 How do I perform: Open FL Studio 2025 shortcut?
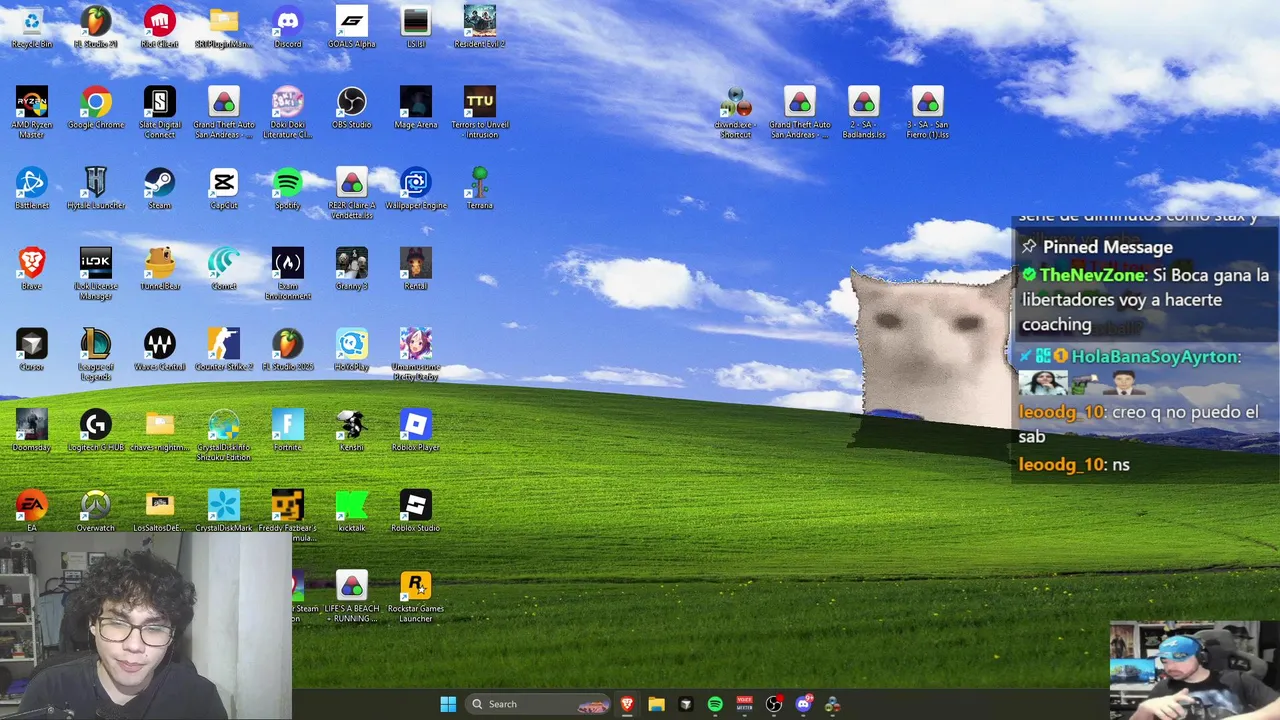pos(287,350)
